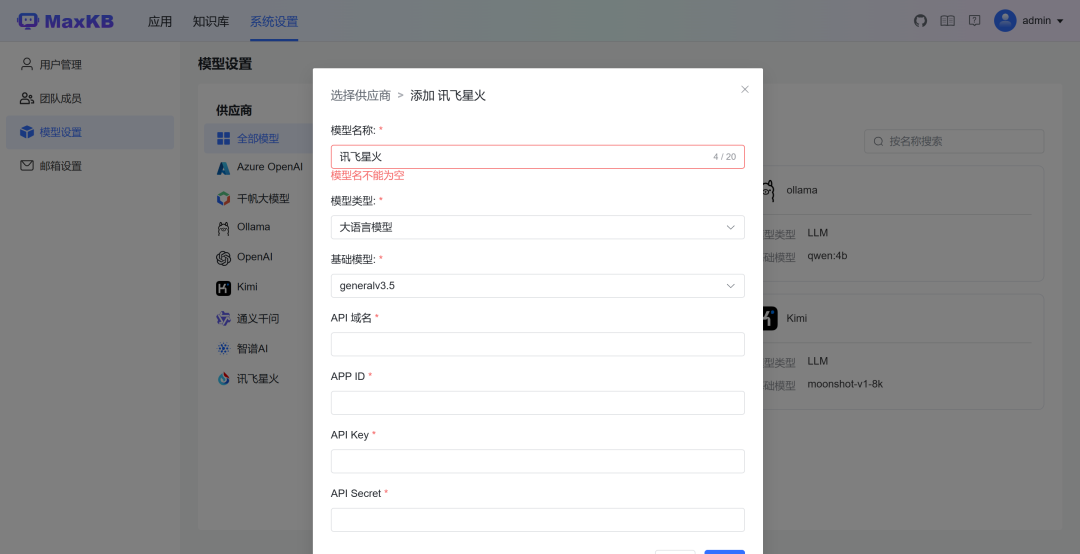
Task: Click the 模型名不能为空 error message
Action: [x=367, y=176]
